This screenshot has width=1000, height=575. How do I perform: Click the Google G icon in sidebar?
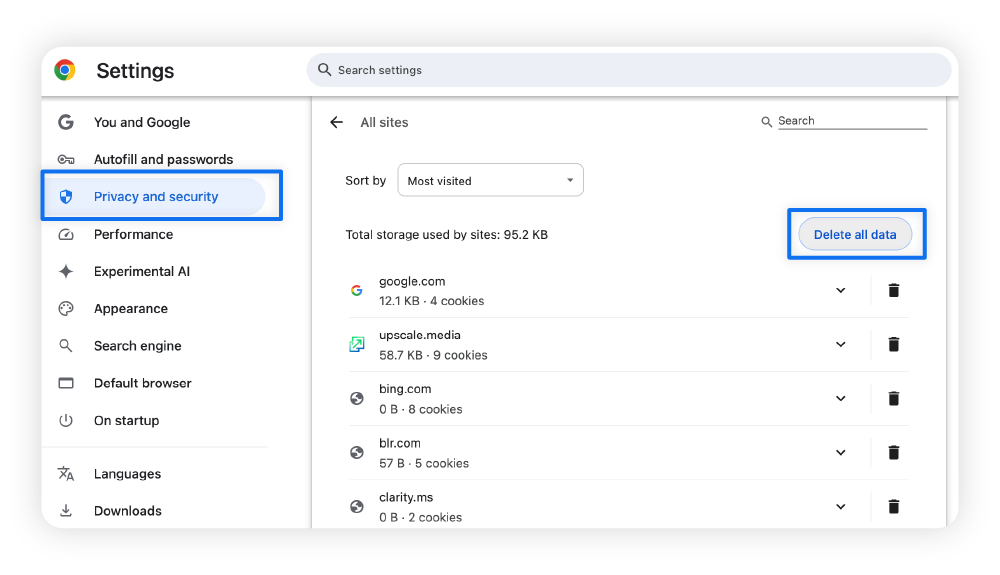point(66,122)
